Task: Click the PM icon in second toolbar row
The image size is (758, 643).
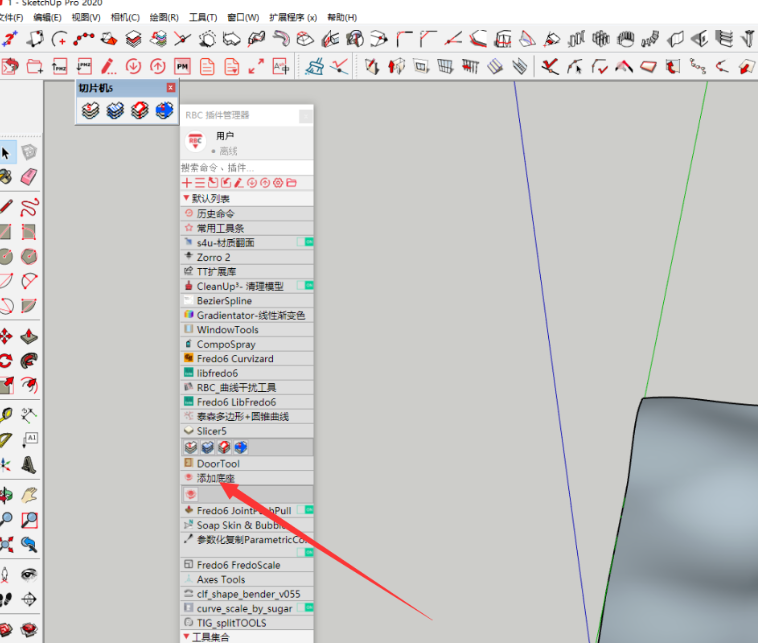Action: tap(182, 66)
